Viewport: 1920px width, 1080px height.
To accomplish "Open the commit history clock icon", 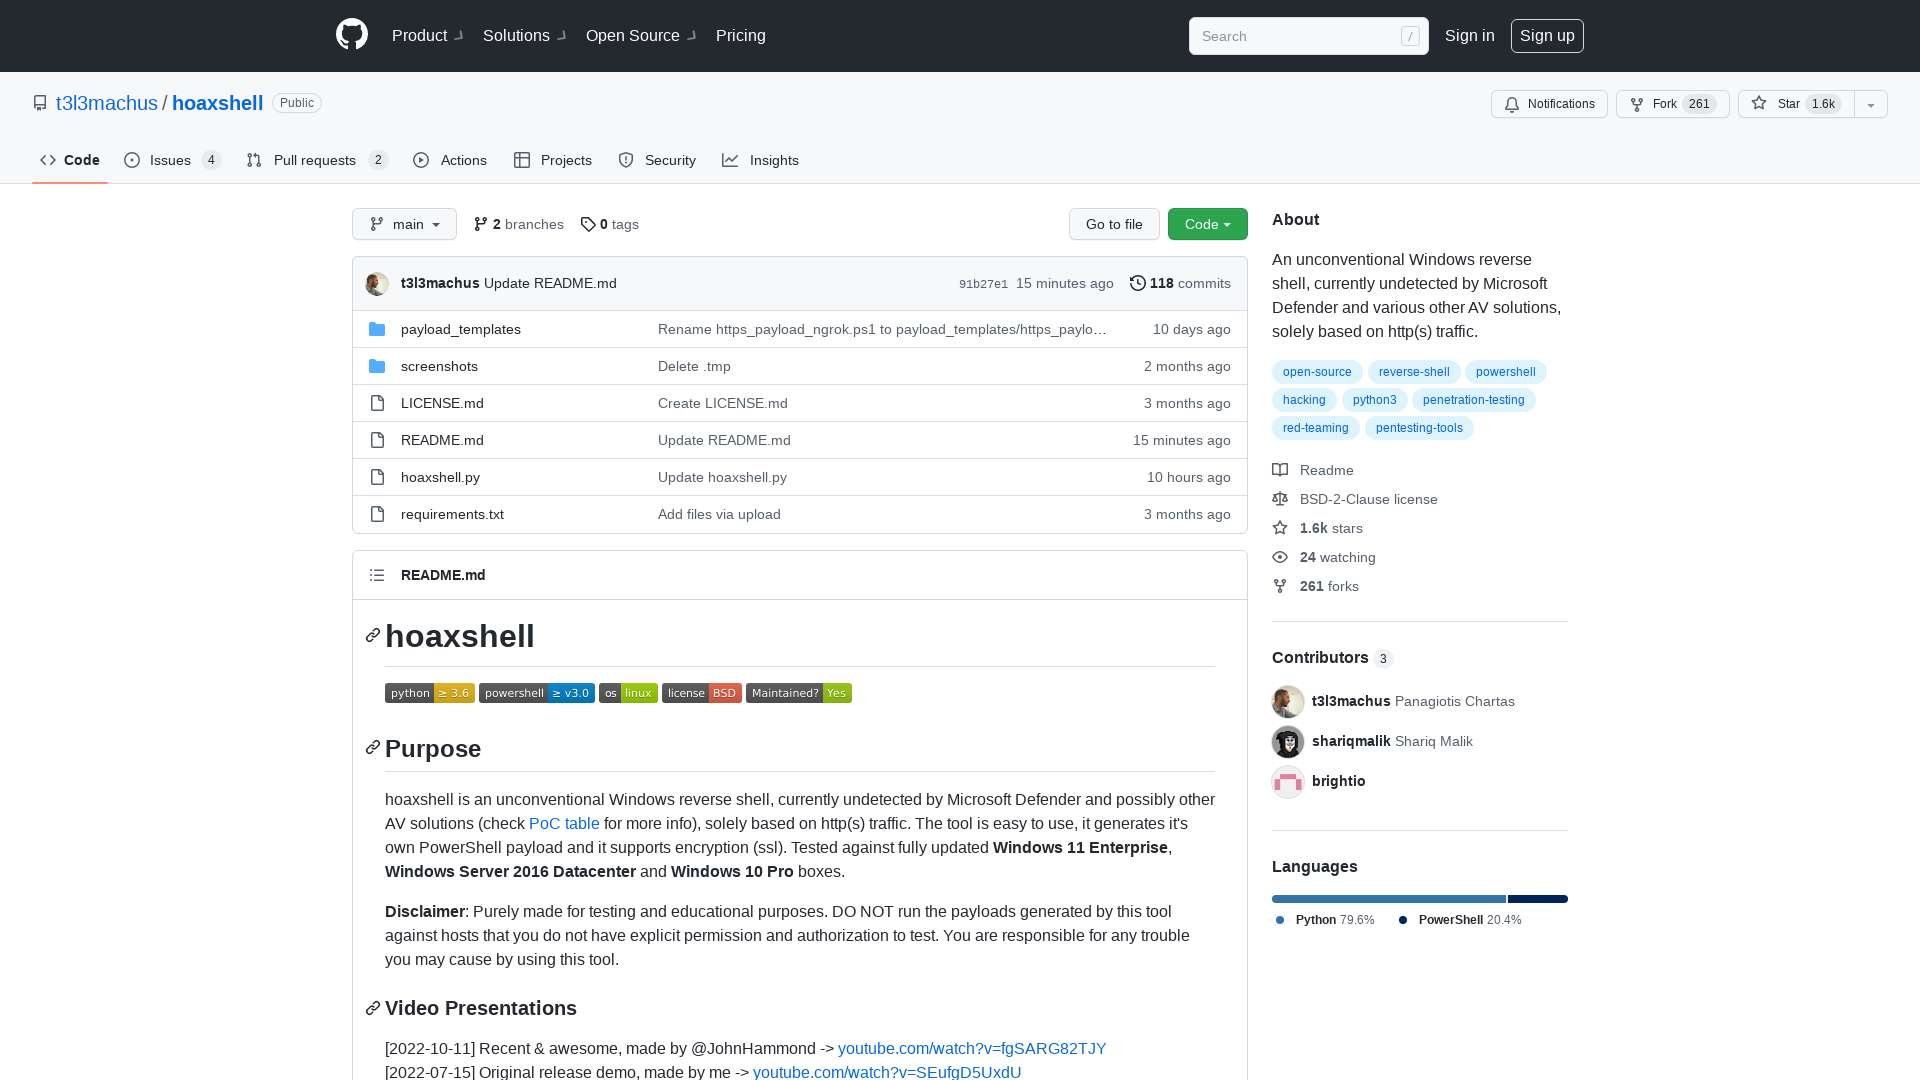I will coord(1137,283).
